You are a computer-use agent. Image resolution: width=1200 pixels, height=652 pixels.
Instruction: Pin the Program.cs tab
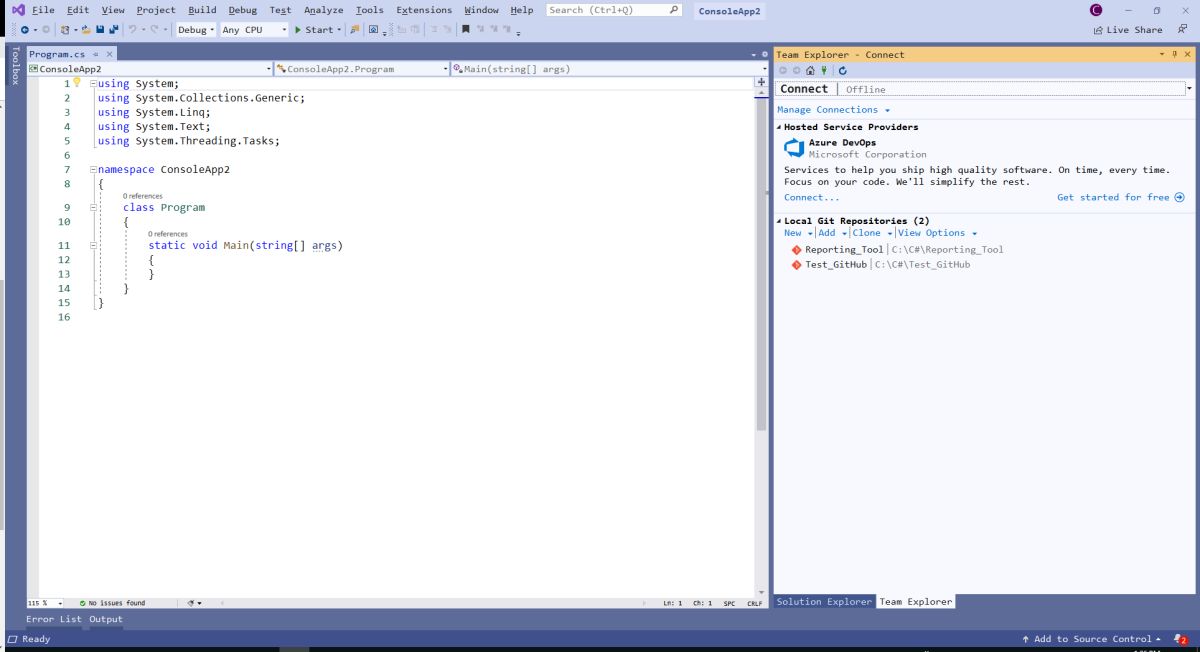point(96,53)
